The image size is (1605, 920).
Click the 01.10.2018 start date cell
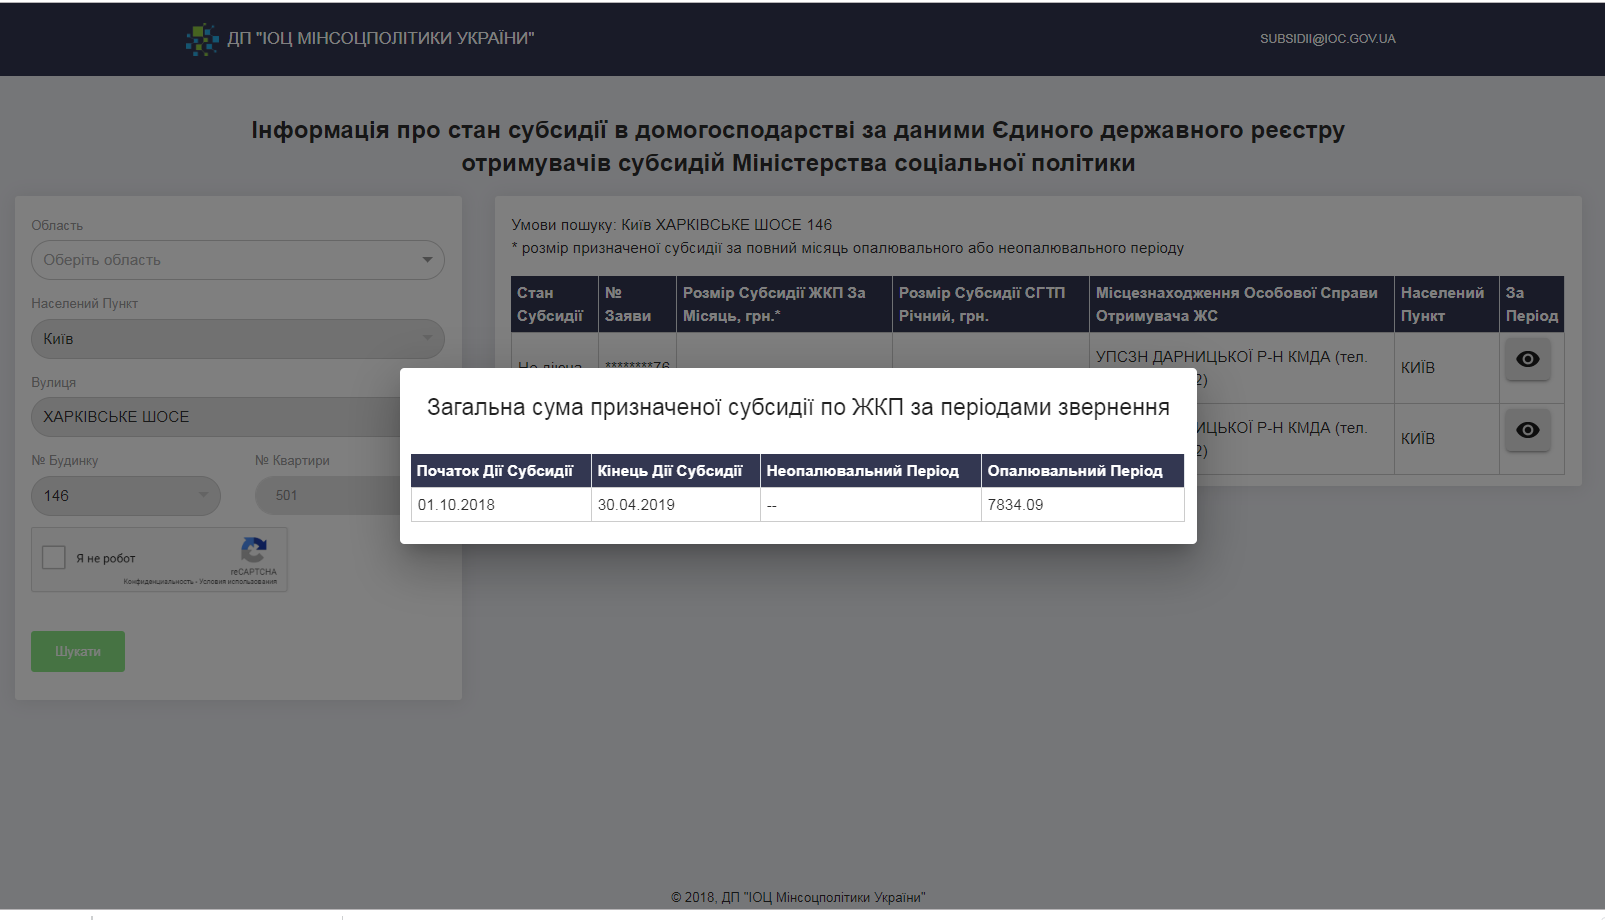pos(456,505)
